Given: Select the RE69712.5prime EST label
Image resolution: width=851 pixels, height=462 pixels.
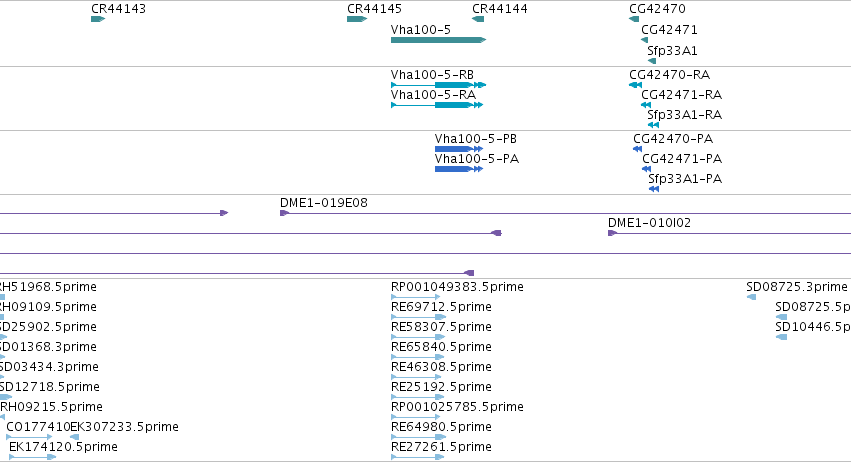Looking at the screenshot, I should click(x=441, y=307).
